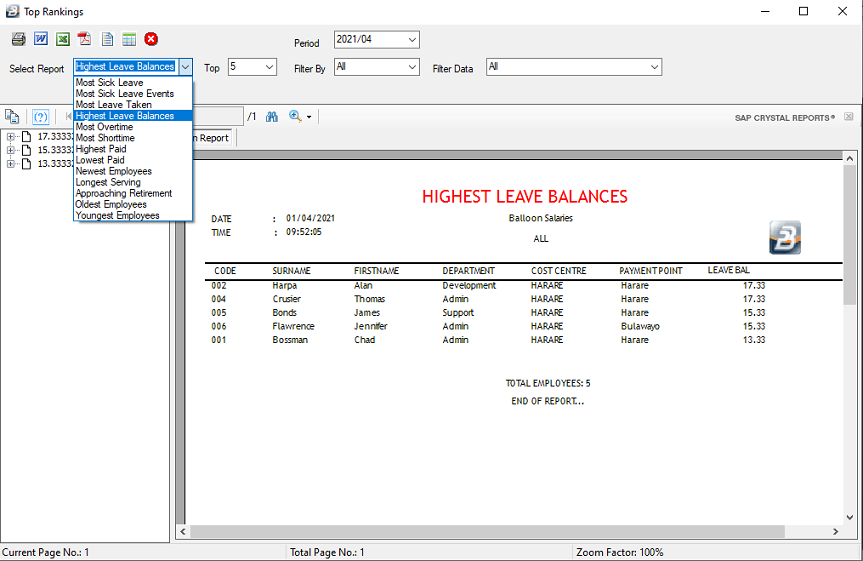This screenshot has width=863, height=561.
Task: Click the LEAVE BAL column header
Action: tap(729, 270)
